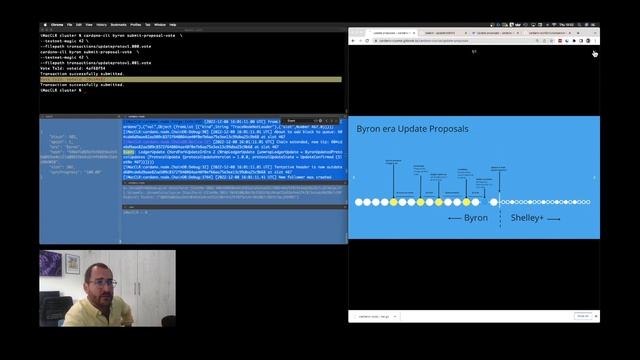Reload the current Chrome page

click(x=367, y=41)
